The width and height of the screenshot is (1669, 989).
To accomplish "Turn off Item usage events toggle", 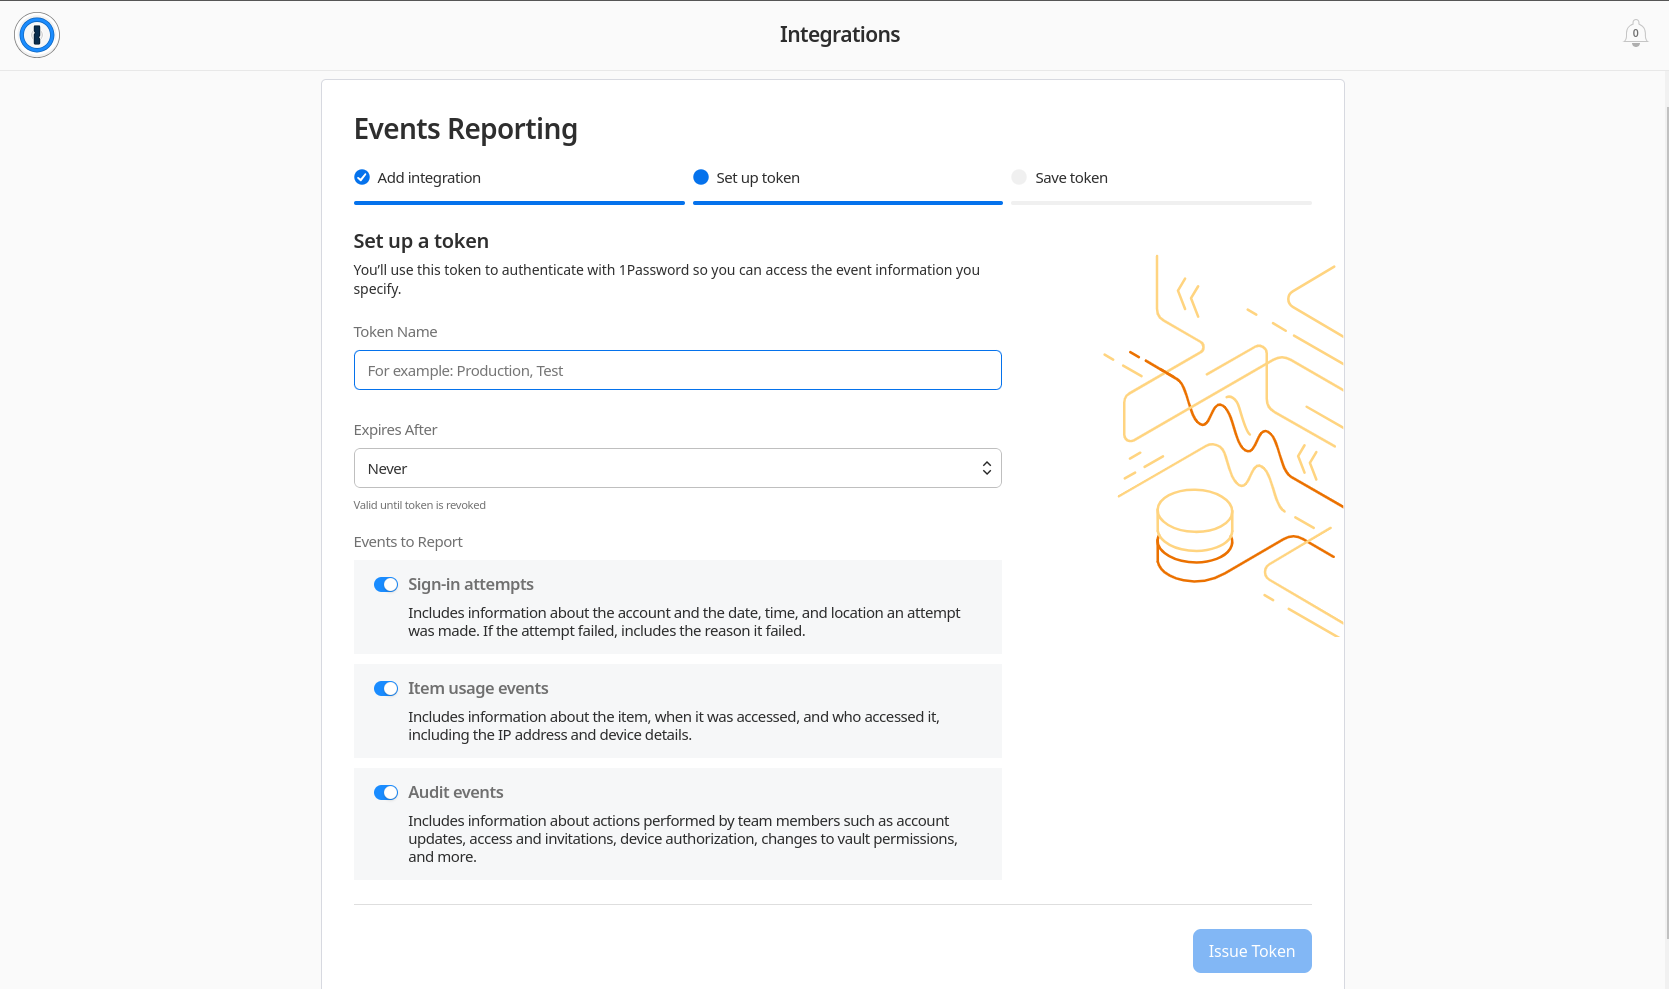I will pyautogui.click(x=386, y=689).
